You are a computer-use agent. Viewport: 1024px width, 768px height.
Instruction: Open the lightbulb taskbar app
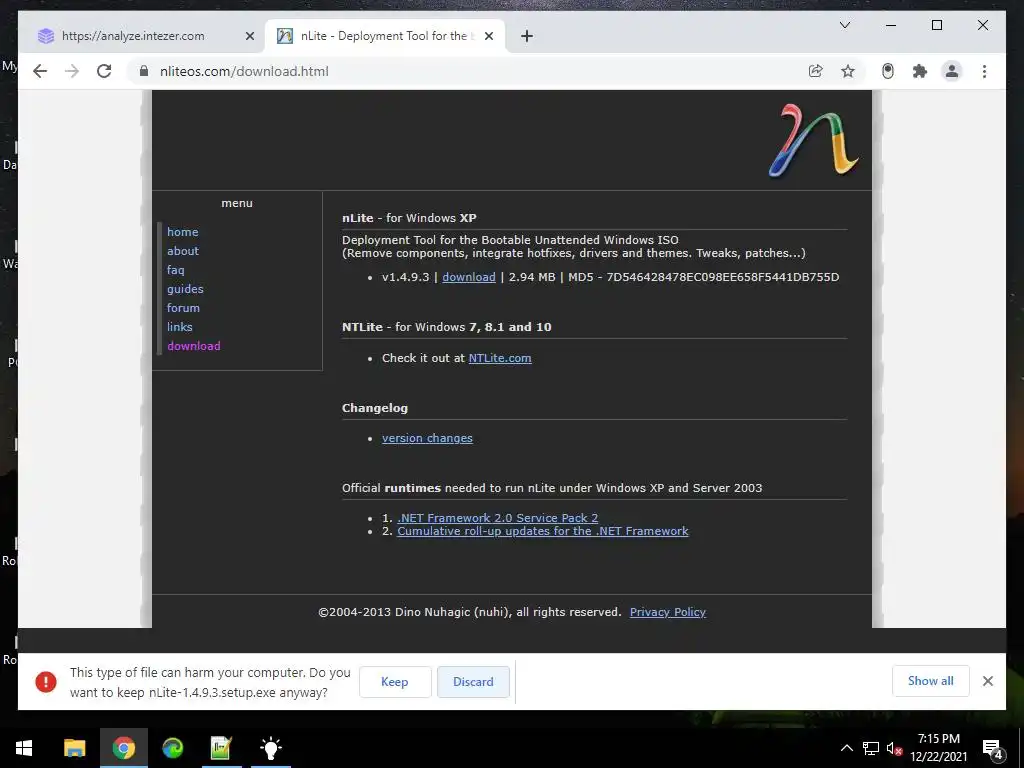270,748
